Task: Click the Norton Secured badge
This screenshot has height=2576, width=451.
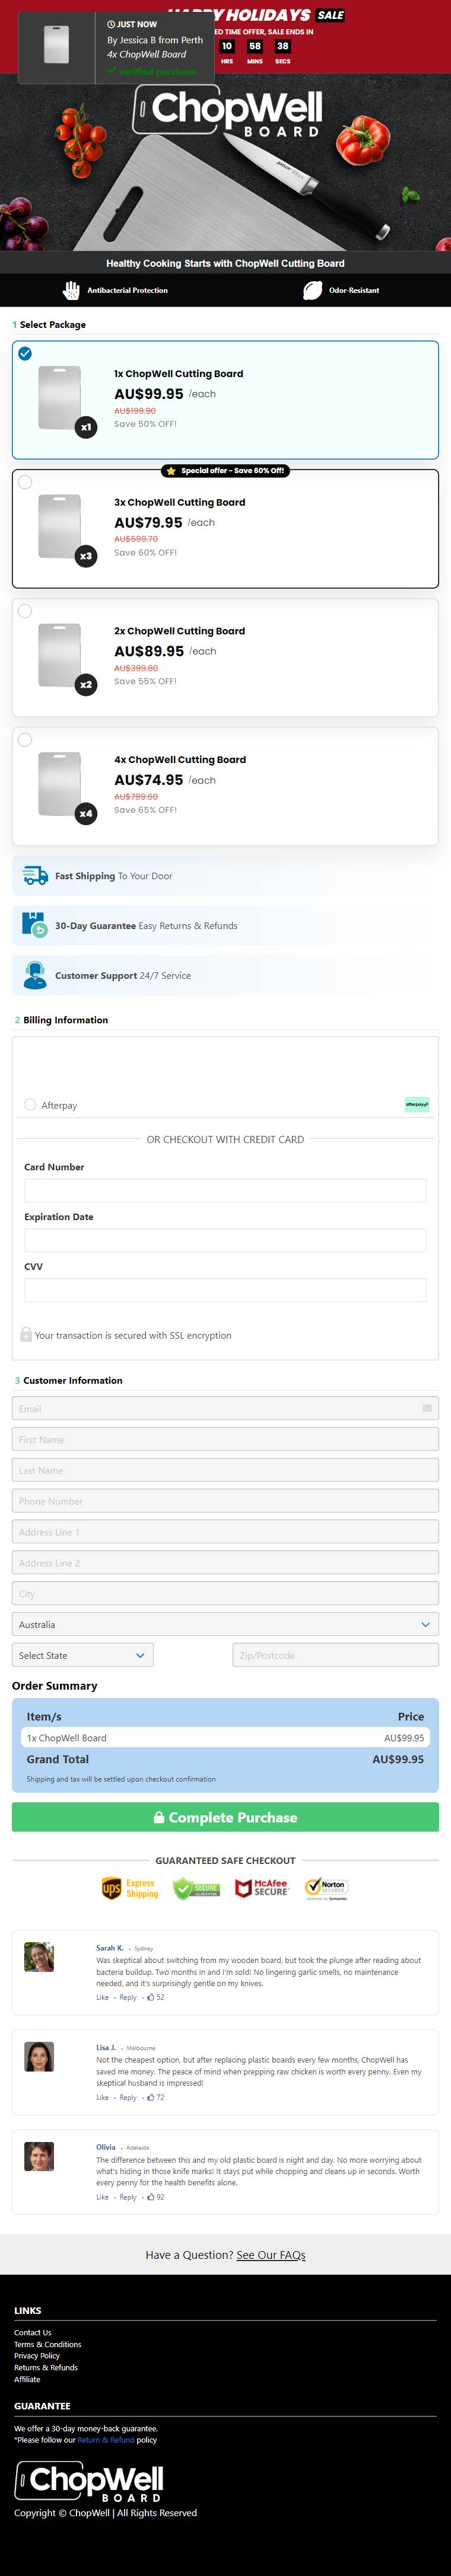Action: [x=326, y=1888]
